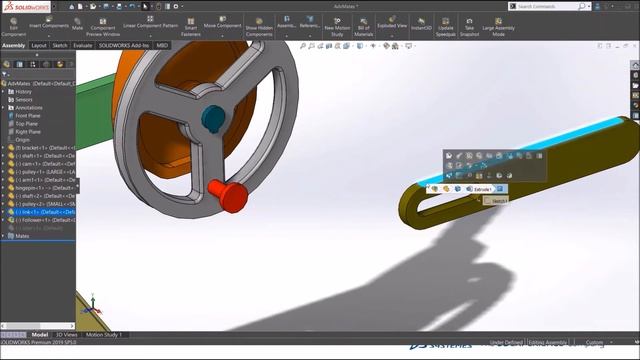The height and width of the screenshot is (360, 640).
Task: Open Motion Study 1 bottom tab
Action: (104, 335)
